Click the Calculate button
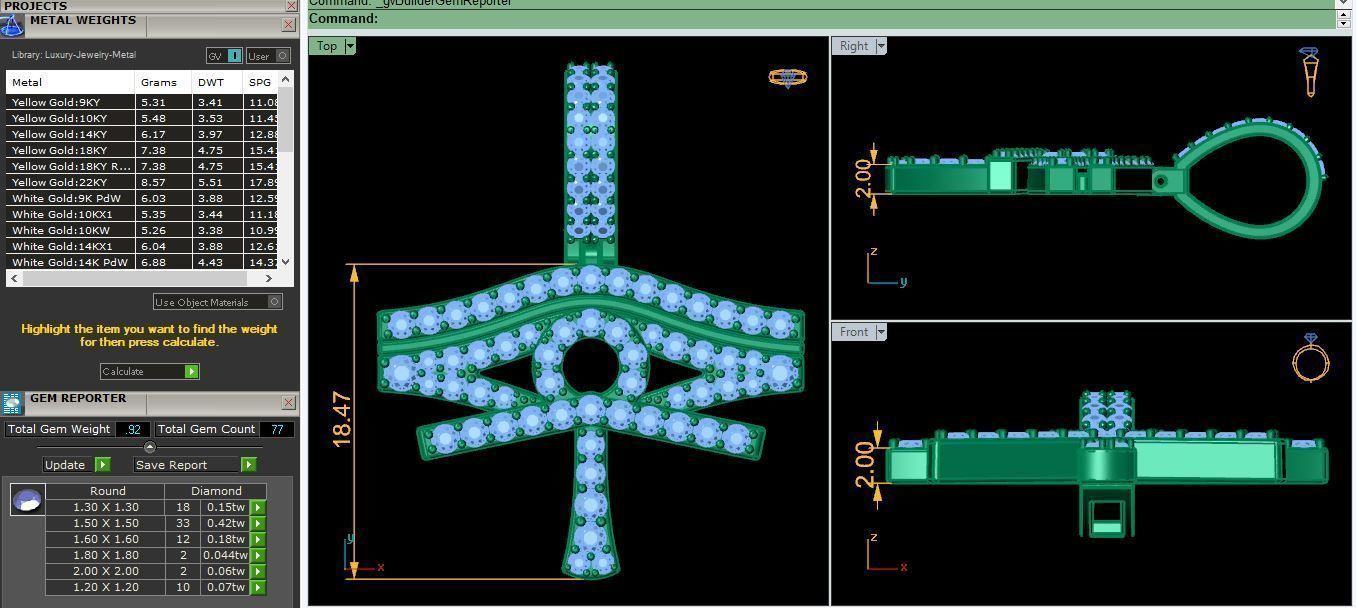The height and width of the screenshot is (608, 1357). point(150,371)
